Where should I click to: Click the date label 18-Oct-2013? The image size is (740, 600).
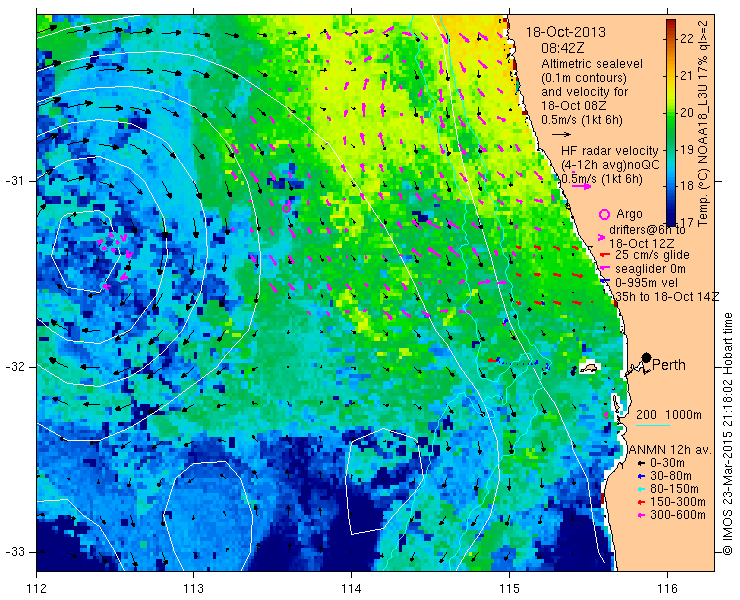(566, 32)
